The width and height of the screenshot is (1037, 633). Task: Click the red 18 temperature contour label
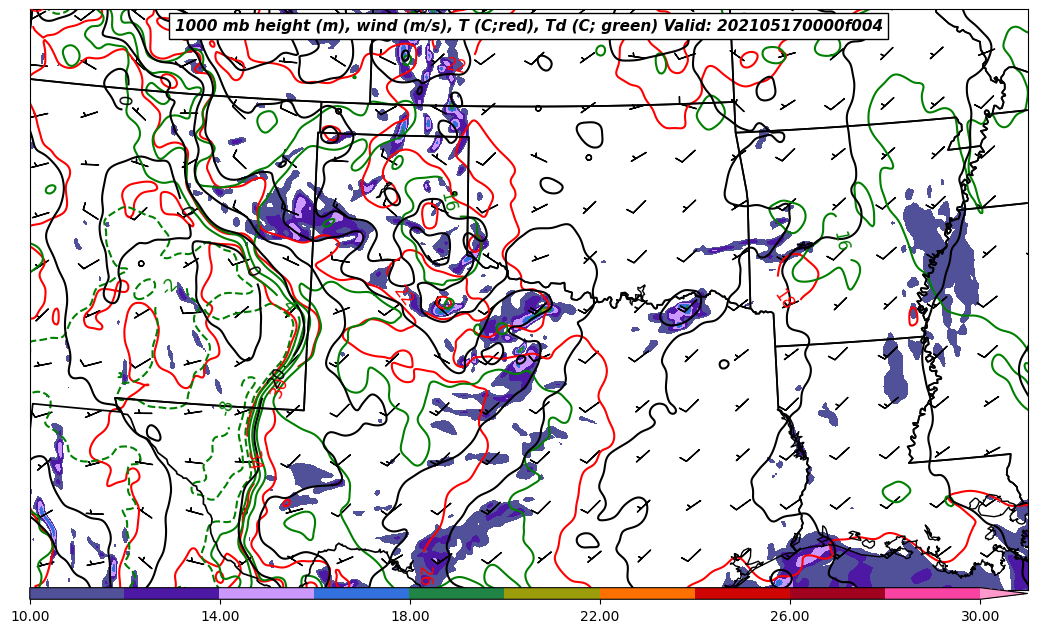pos(786,297)
